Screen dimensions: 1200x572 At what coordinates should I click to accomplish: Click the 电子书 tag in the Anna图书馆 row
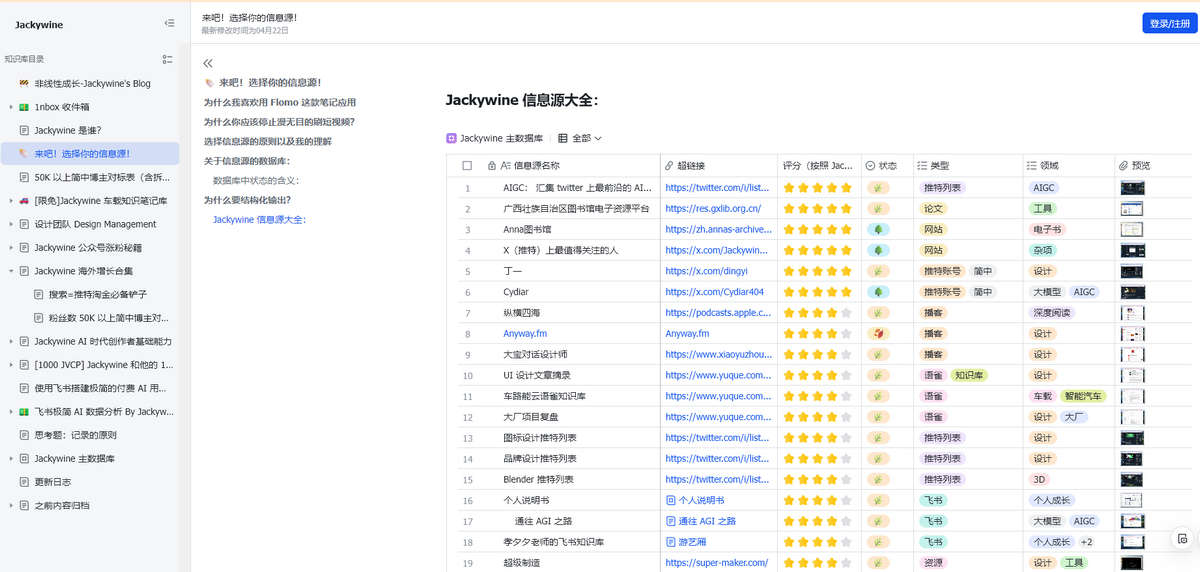tap(1047, 229)
